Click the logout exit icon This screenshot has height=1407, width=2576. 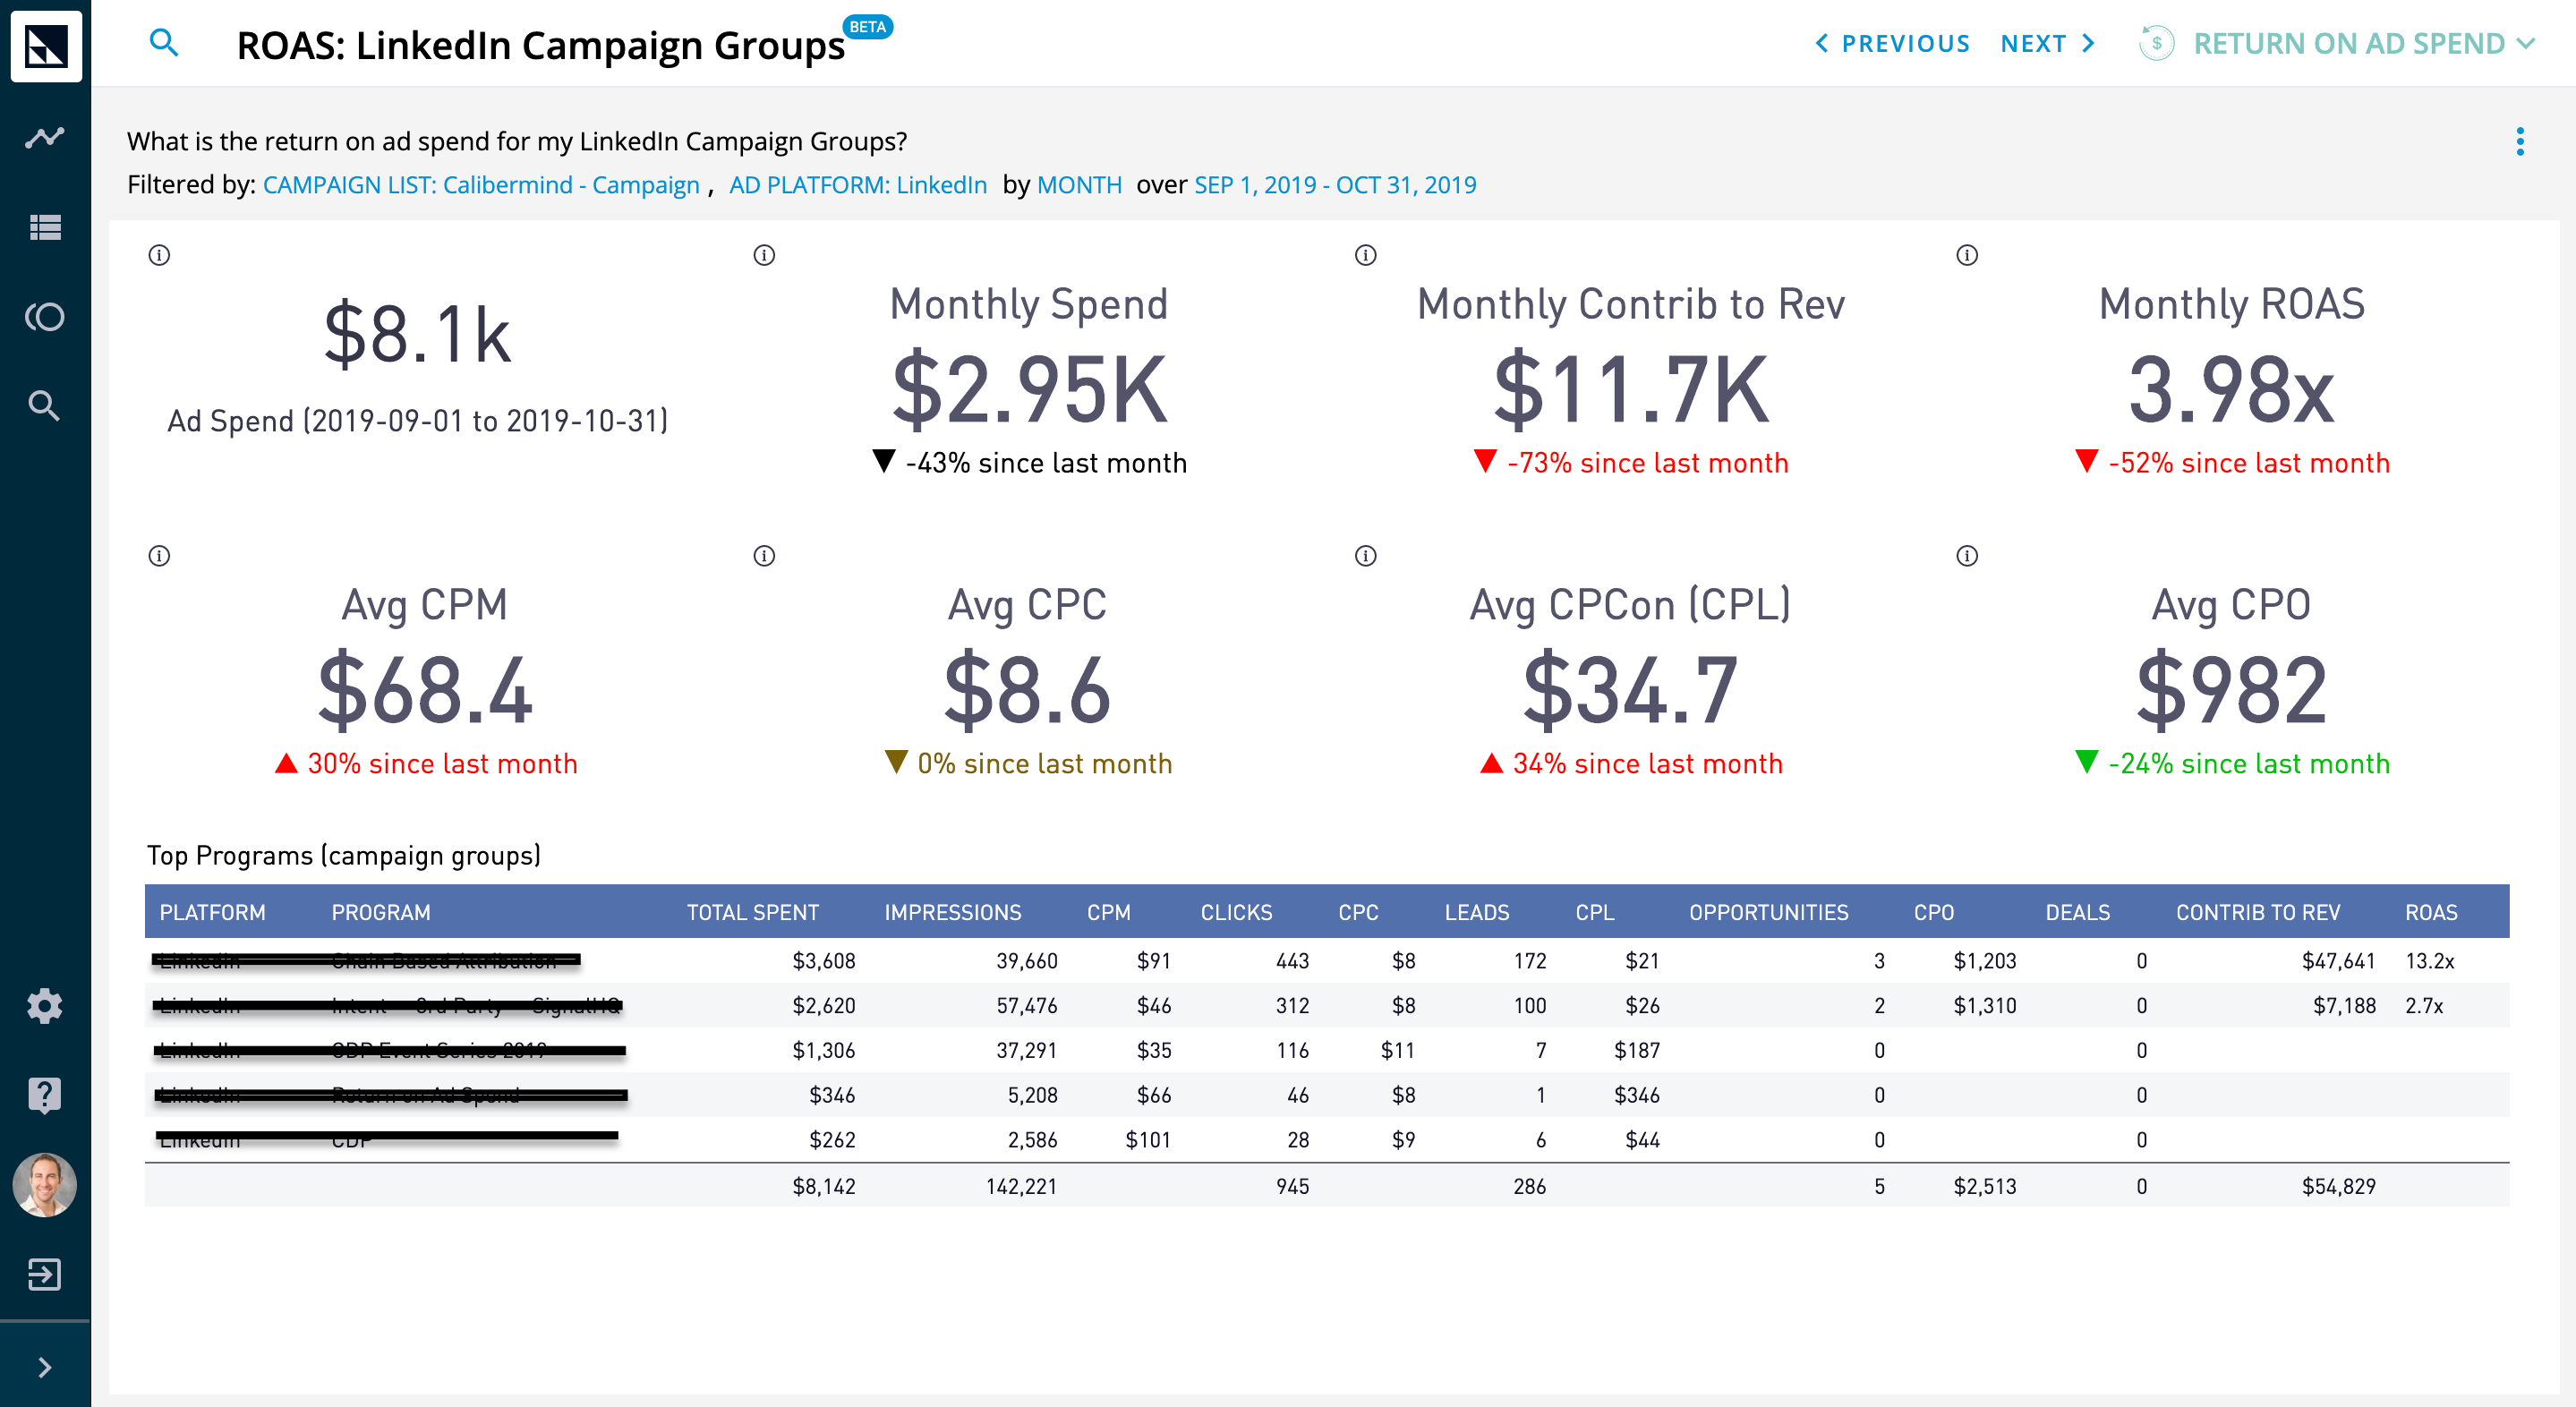(45, 1275)
